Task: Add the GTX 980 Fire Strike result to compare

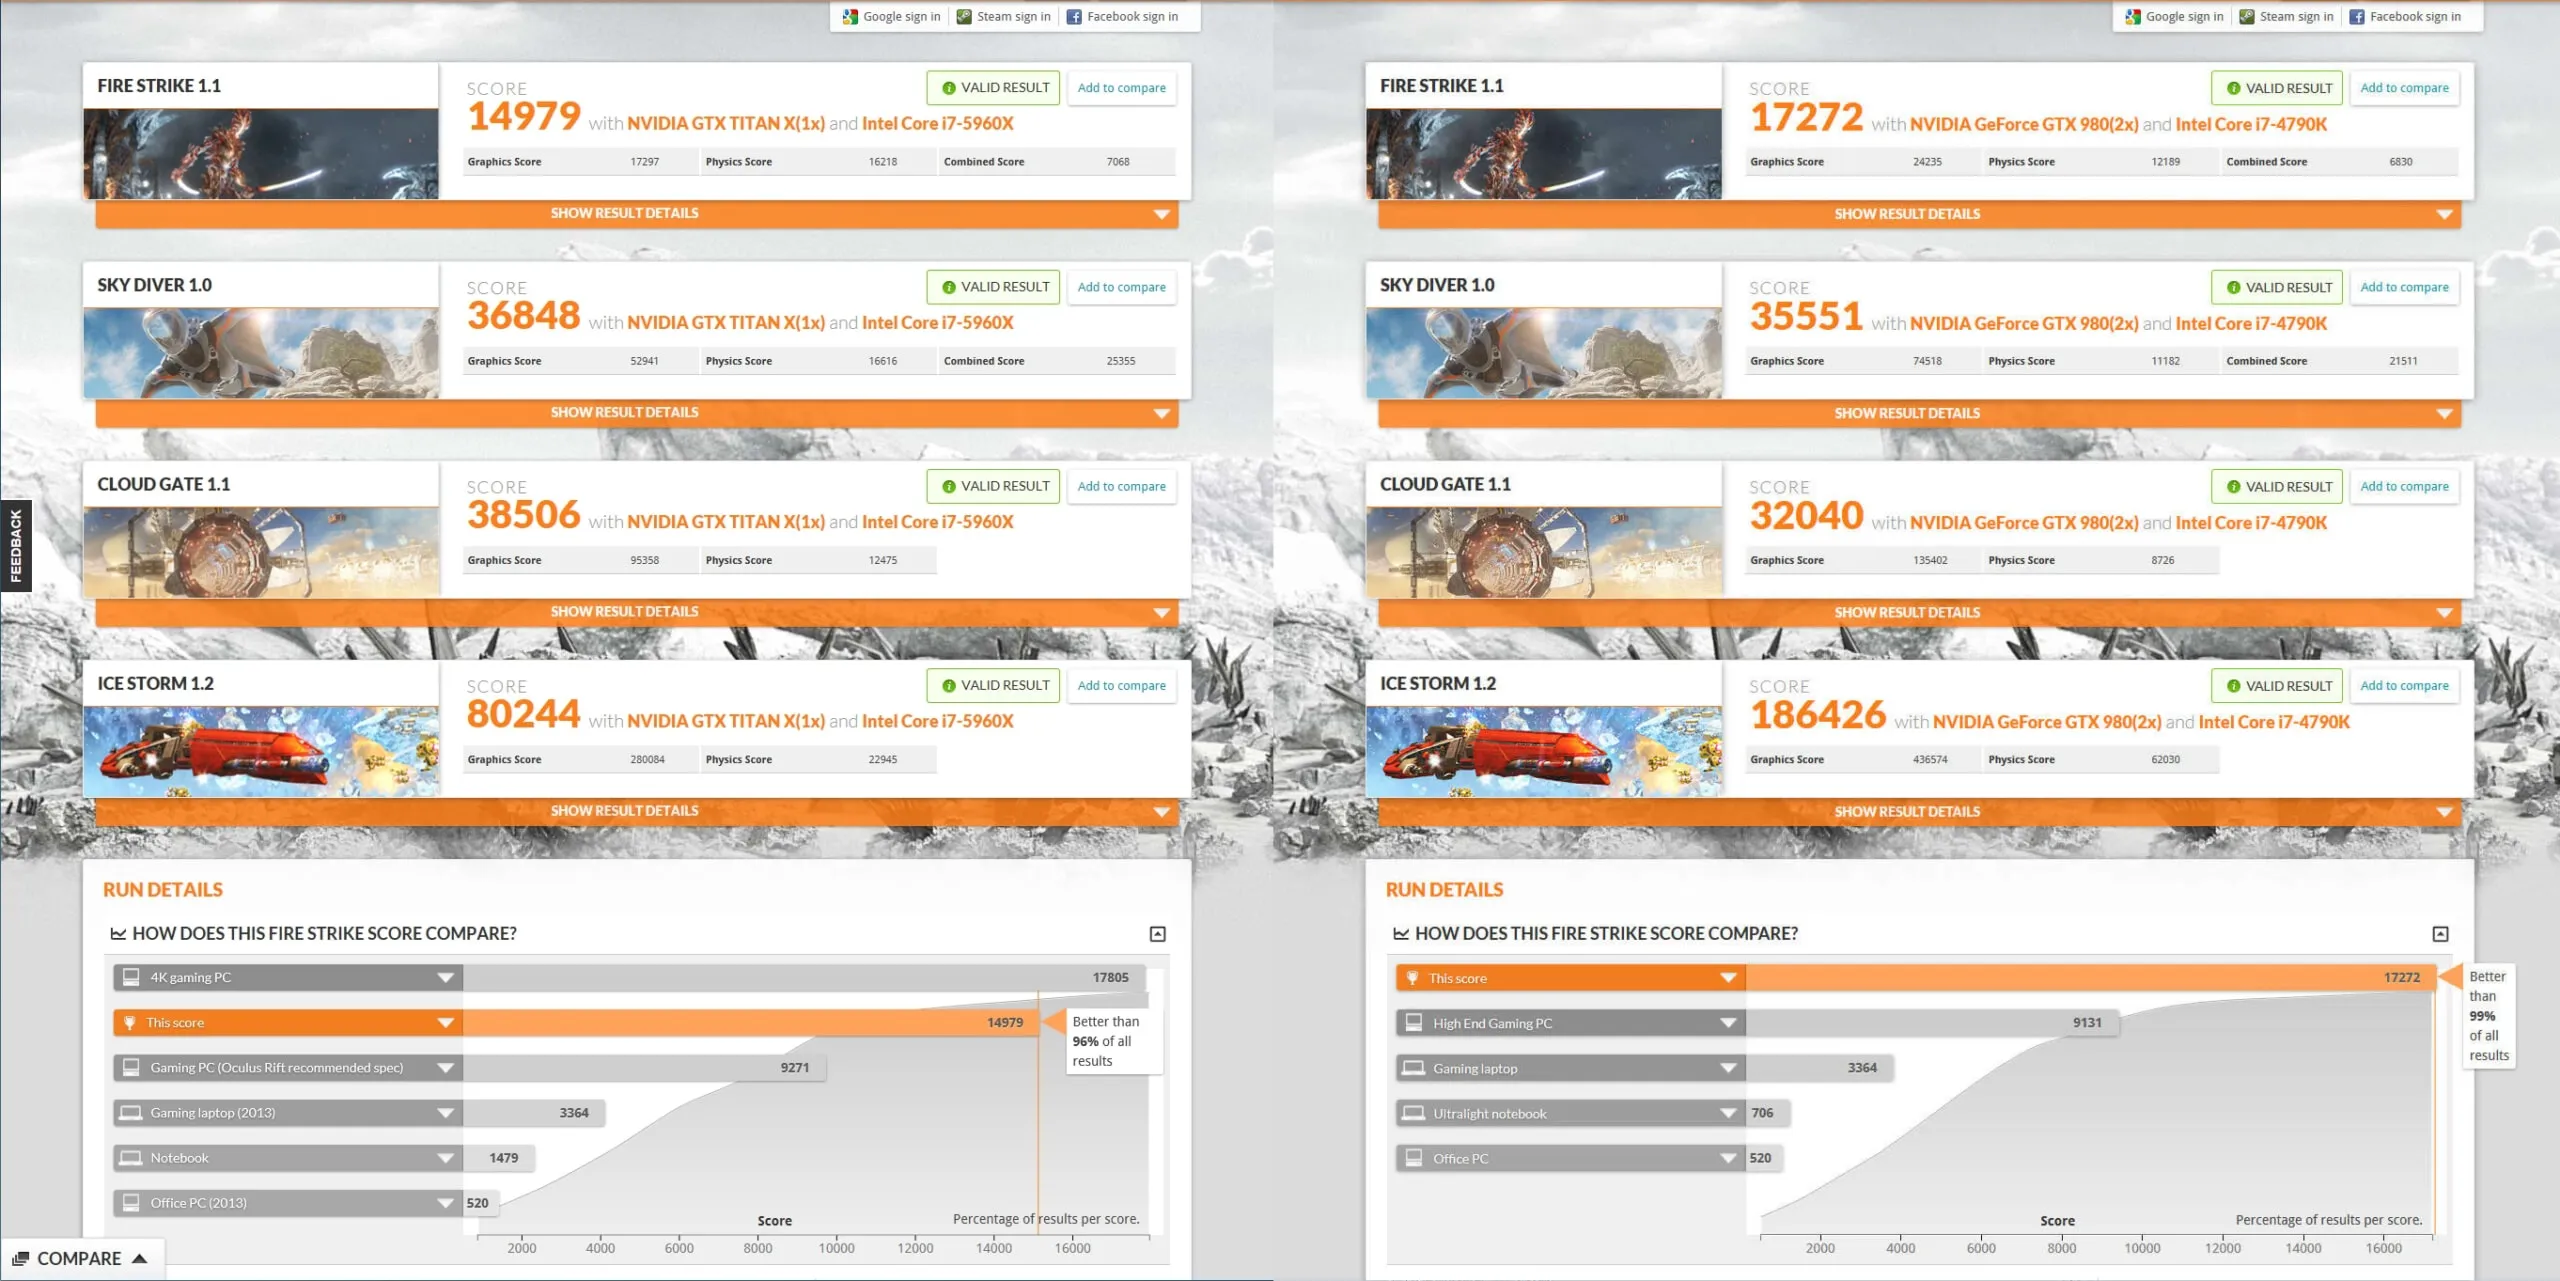Action: (2404, 88)
